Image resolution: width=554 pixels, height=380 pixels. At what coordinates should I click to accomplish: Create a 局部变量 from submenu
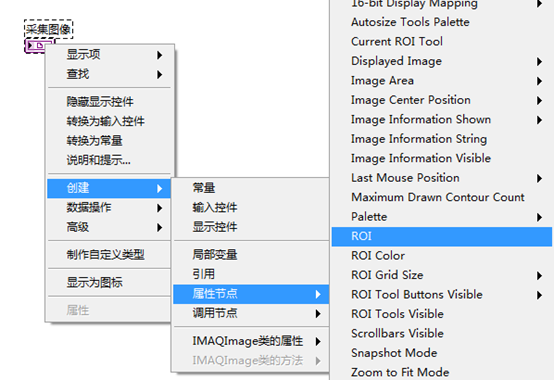[251, 255]
